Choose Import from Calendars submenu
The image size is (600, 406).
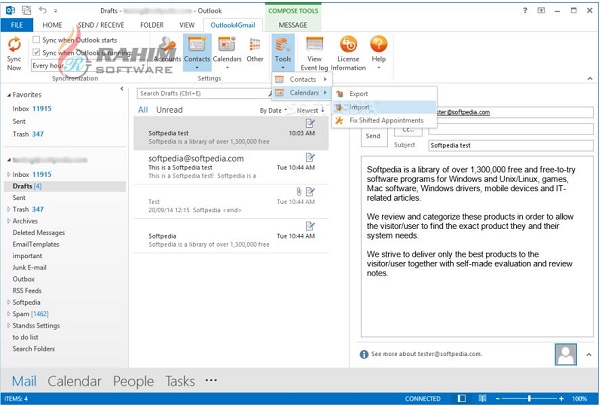[x=384, y=107]
